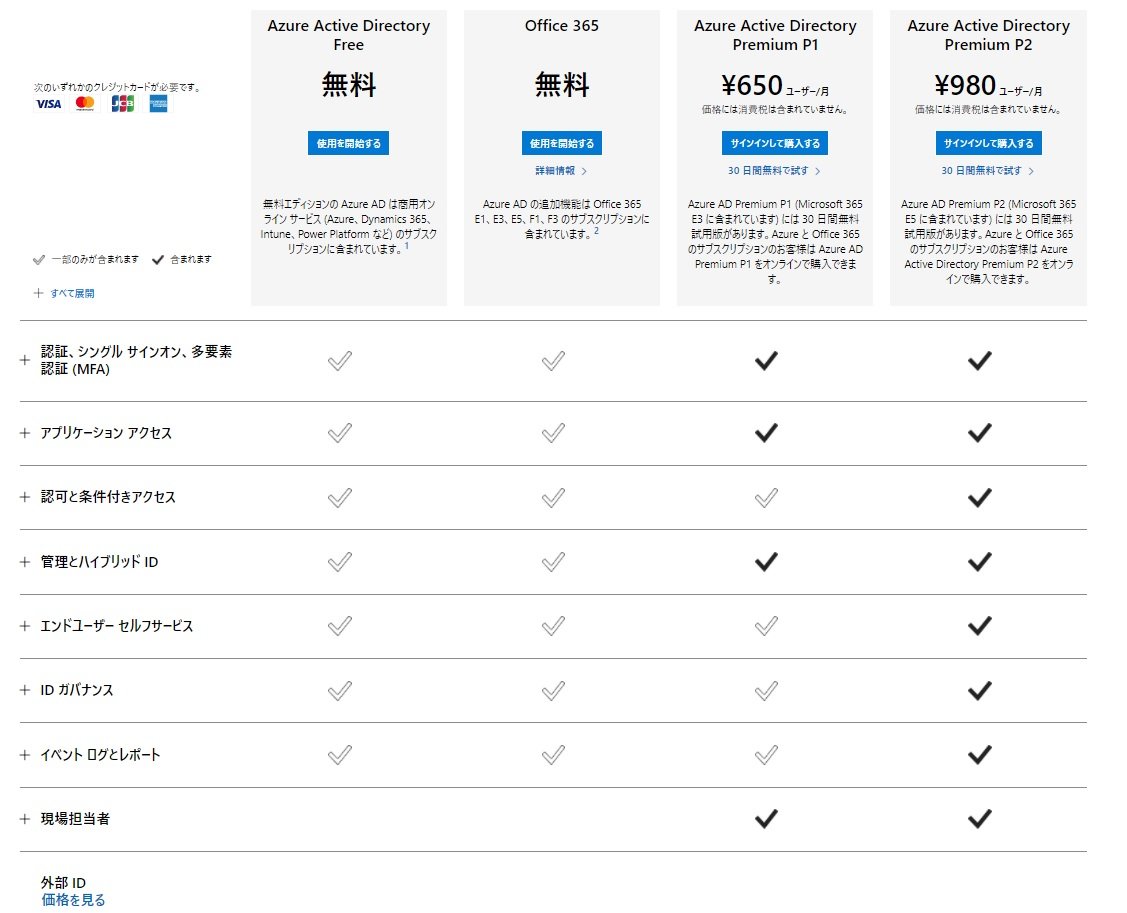Viewport: 1127px width, 913px height.
Task: Click Premium P1 checkmark in 現場担当者 row
Action: [766, 818]
